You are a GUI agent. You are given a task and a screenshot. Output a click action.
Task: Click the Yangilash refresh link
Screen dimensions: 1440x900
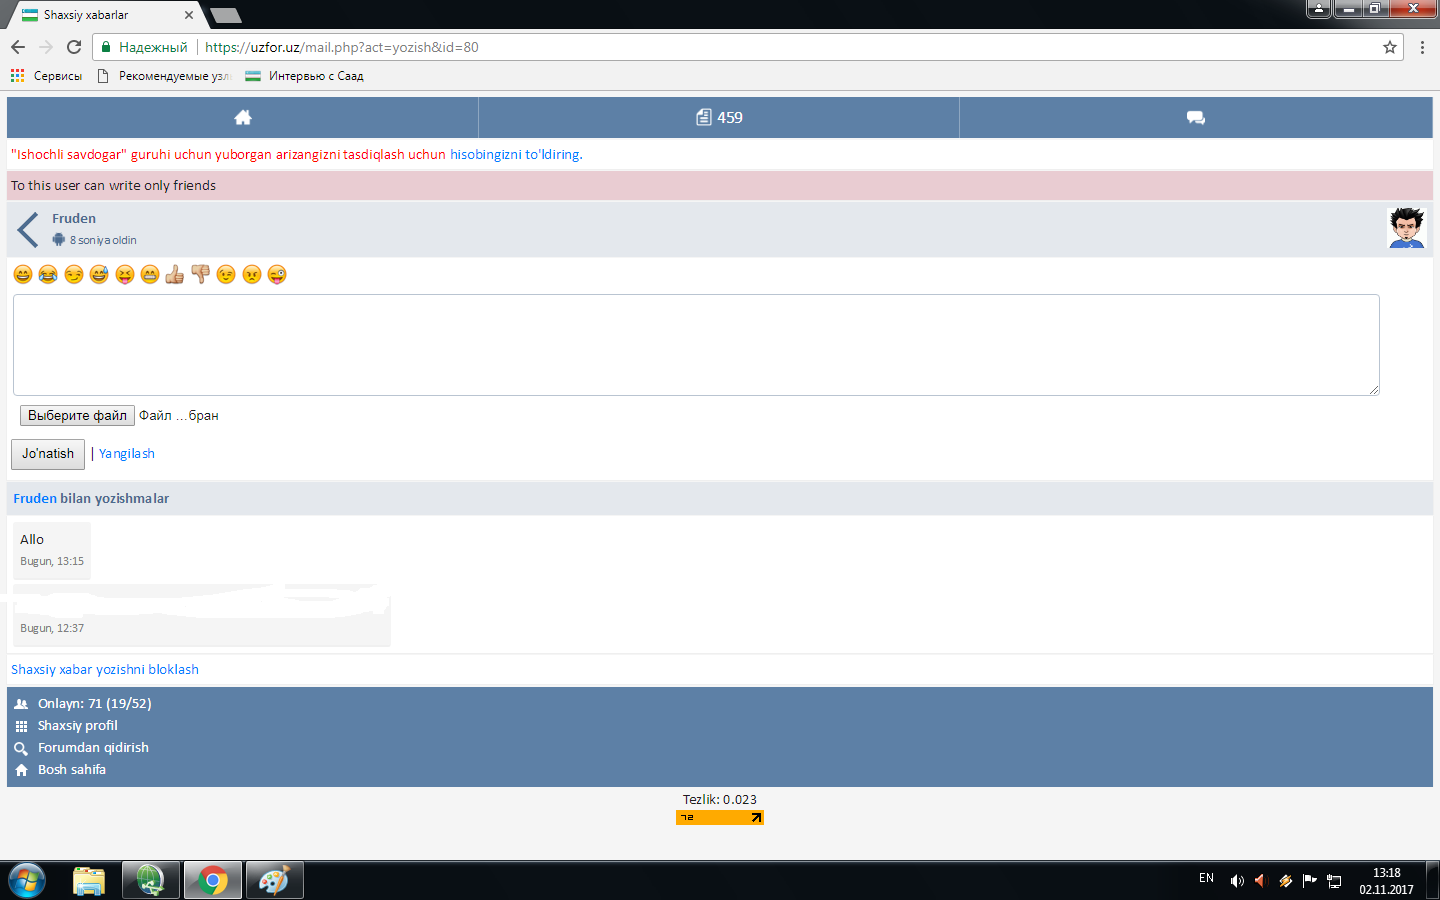point(127,454)
